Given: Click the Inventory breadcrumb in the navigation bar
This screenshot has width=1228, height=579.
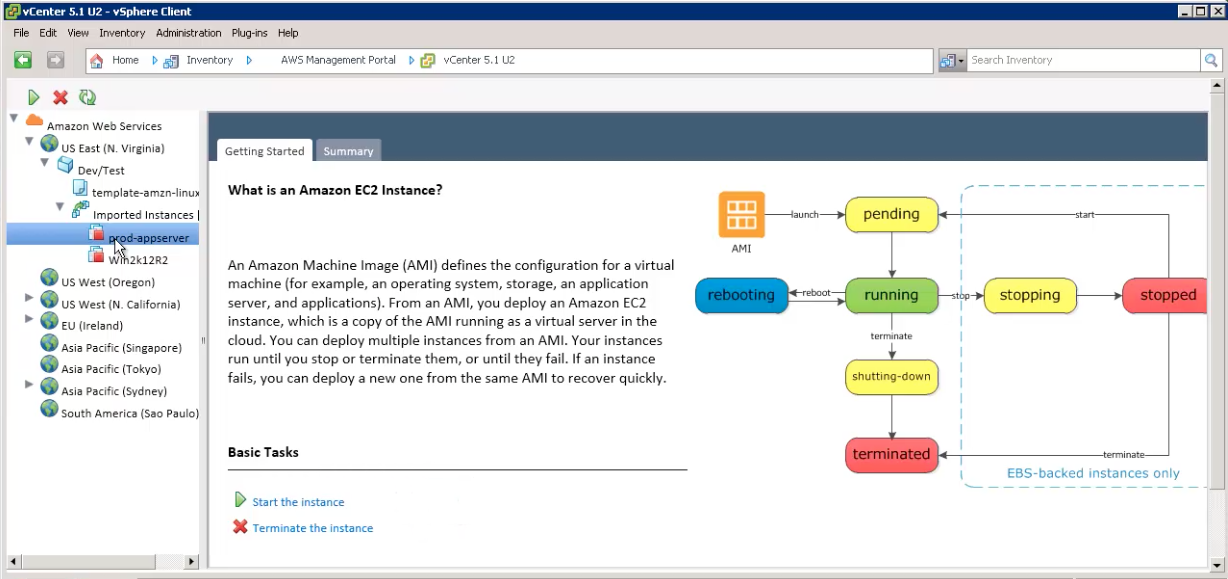Looking at the screenshot, I should coord(209,60).
